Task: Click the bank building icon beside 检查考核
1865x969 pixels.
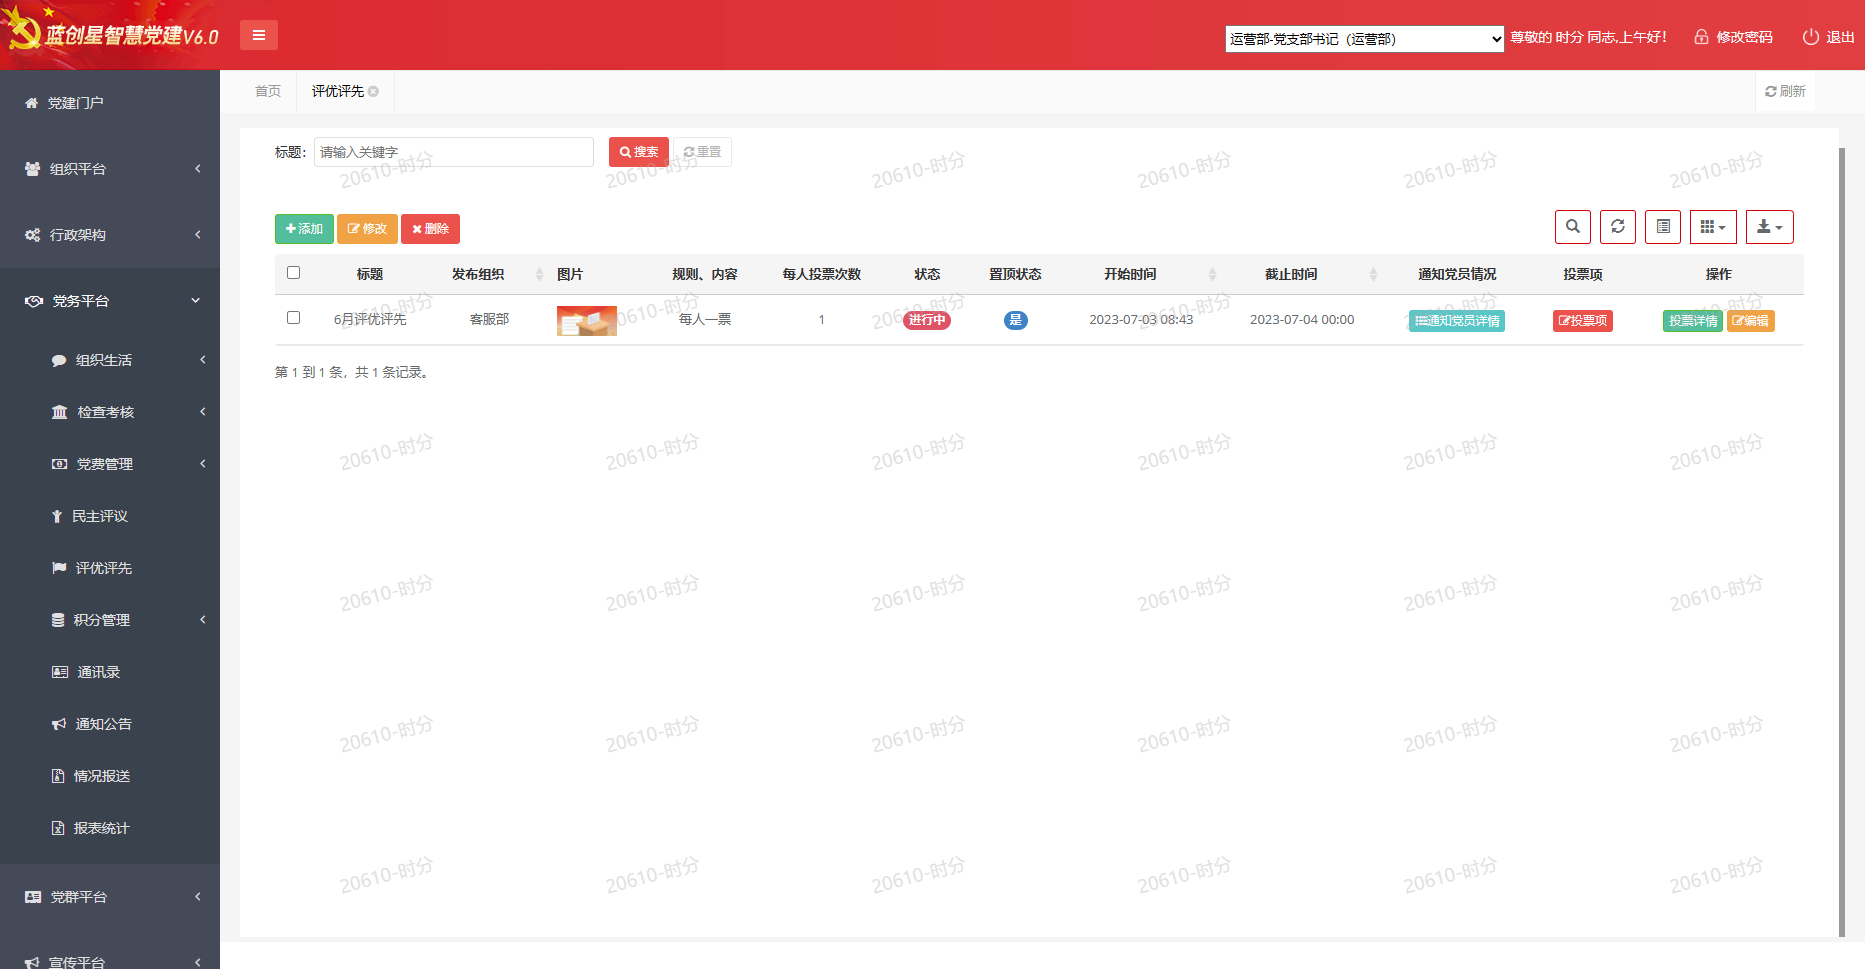Action: pos(60,412)
